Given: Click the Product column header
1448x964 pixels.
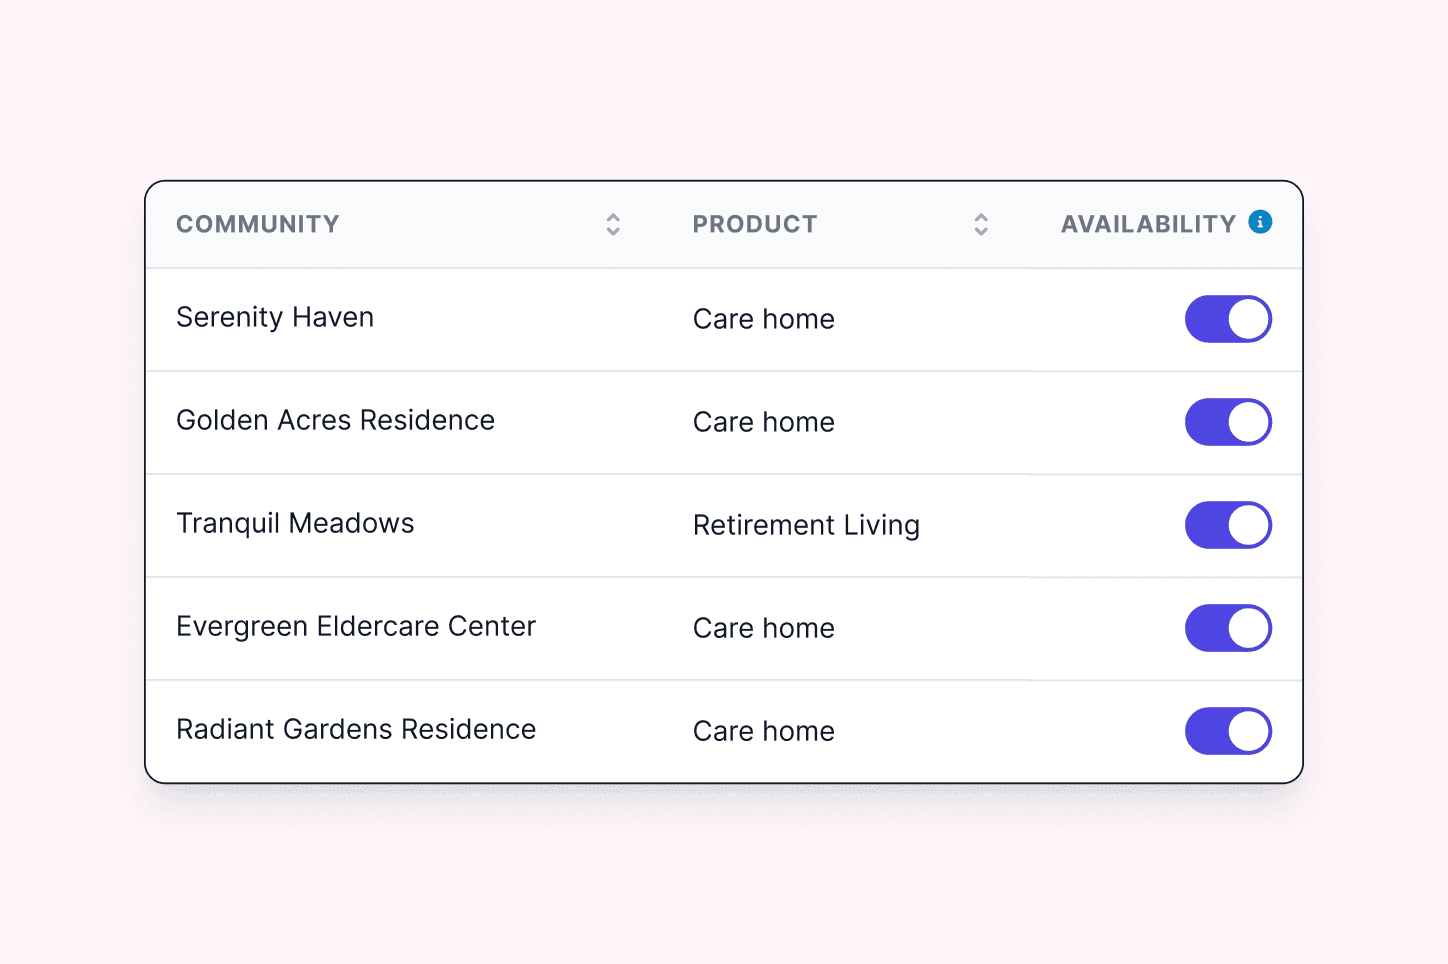Looking at the screenshot, I should pyautogui.click(x=755, y=225).
